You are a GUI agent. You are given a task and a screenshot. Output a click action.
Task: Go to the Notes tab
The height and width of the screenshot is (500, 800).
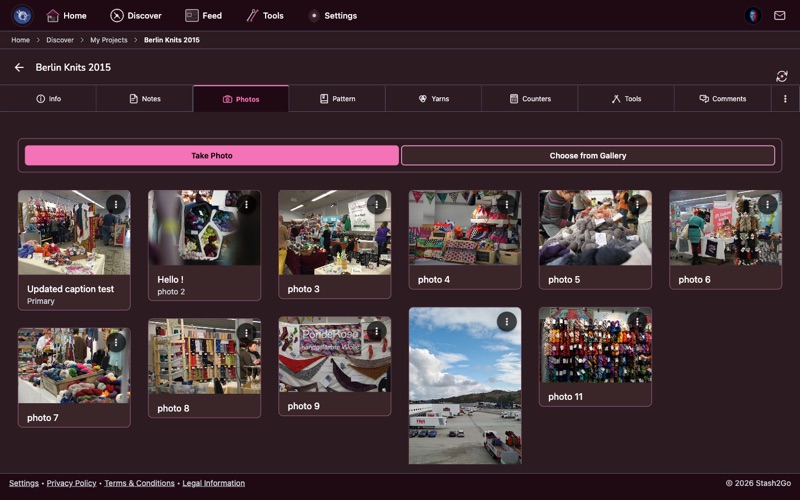[144, 99]
